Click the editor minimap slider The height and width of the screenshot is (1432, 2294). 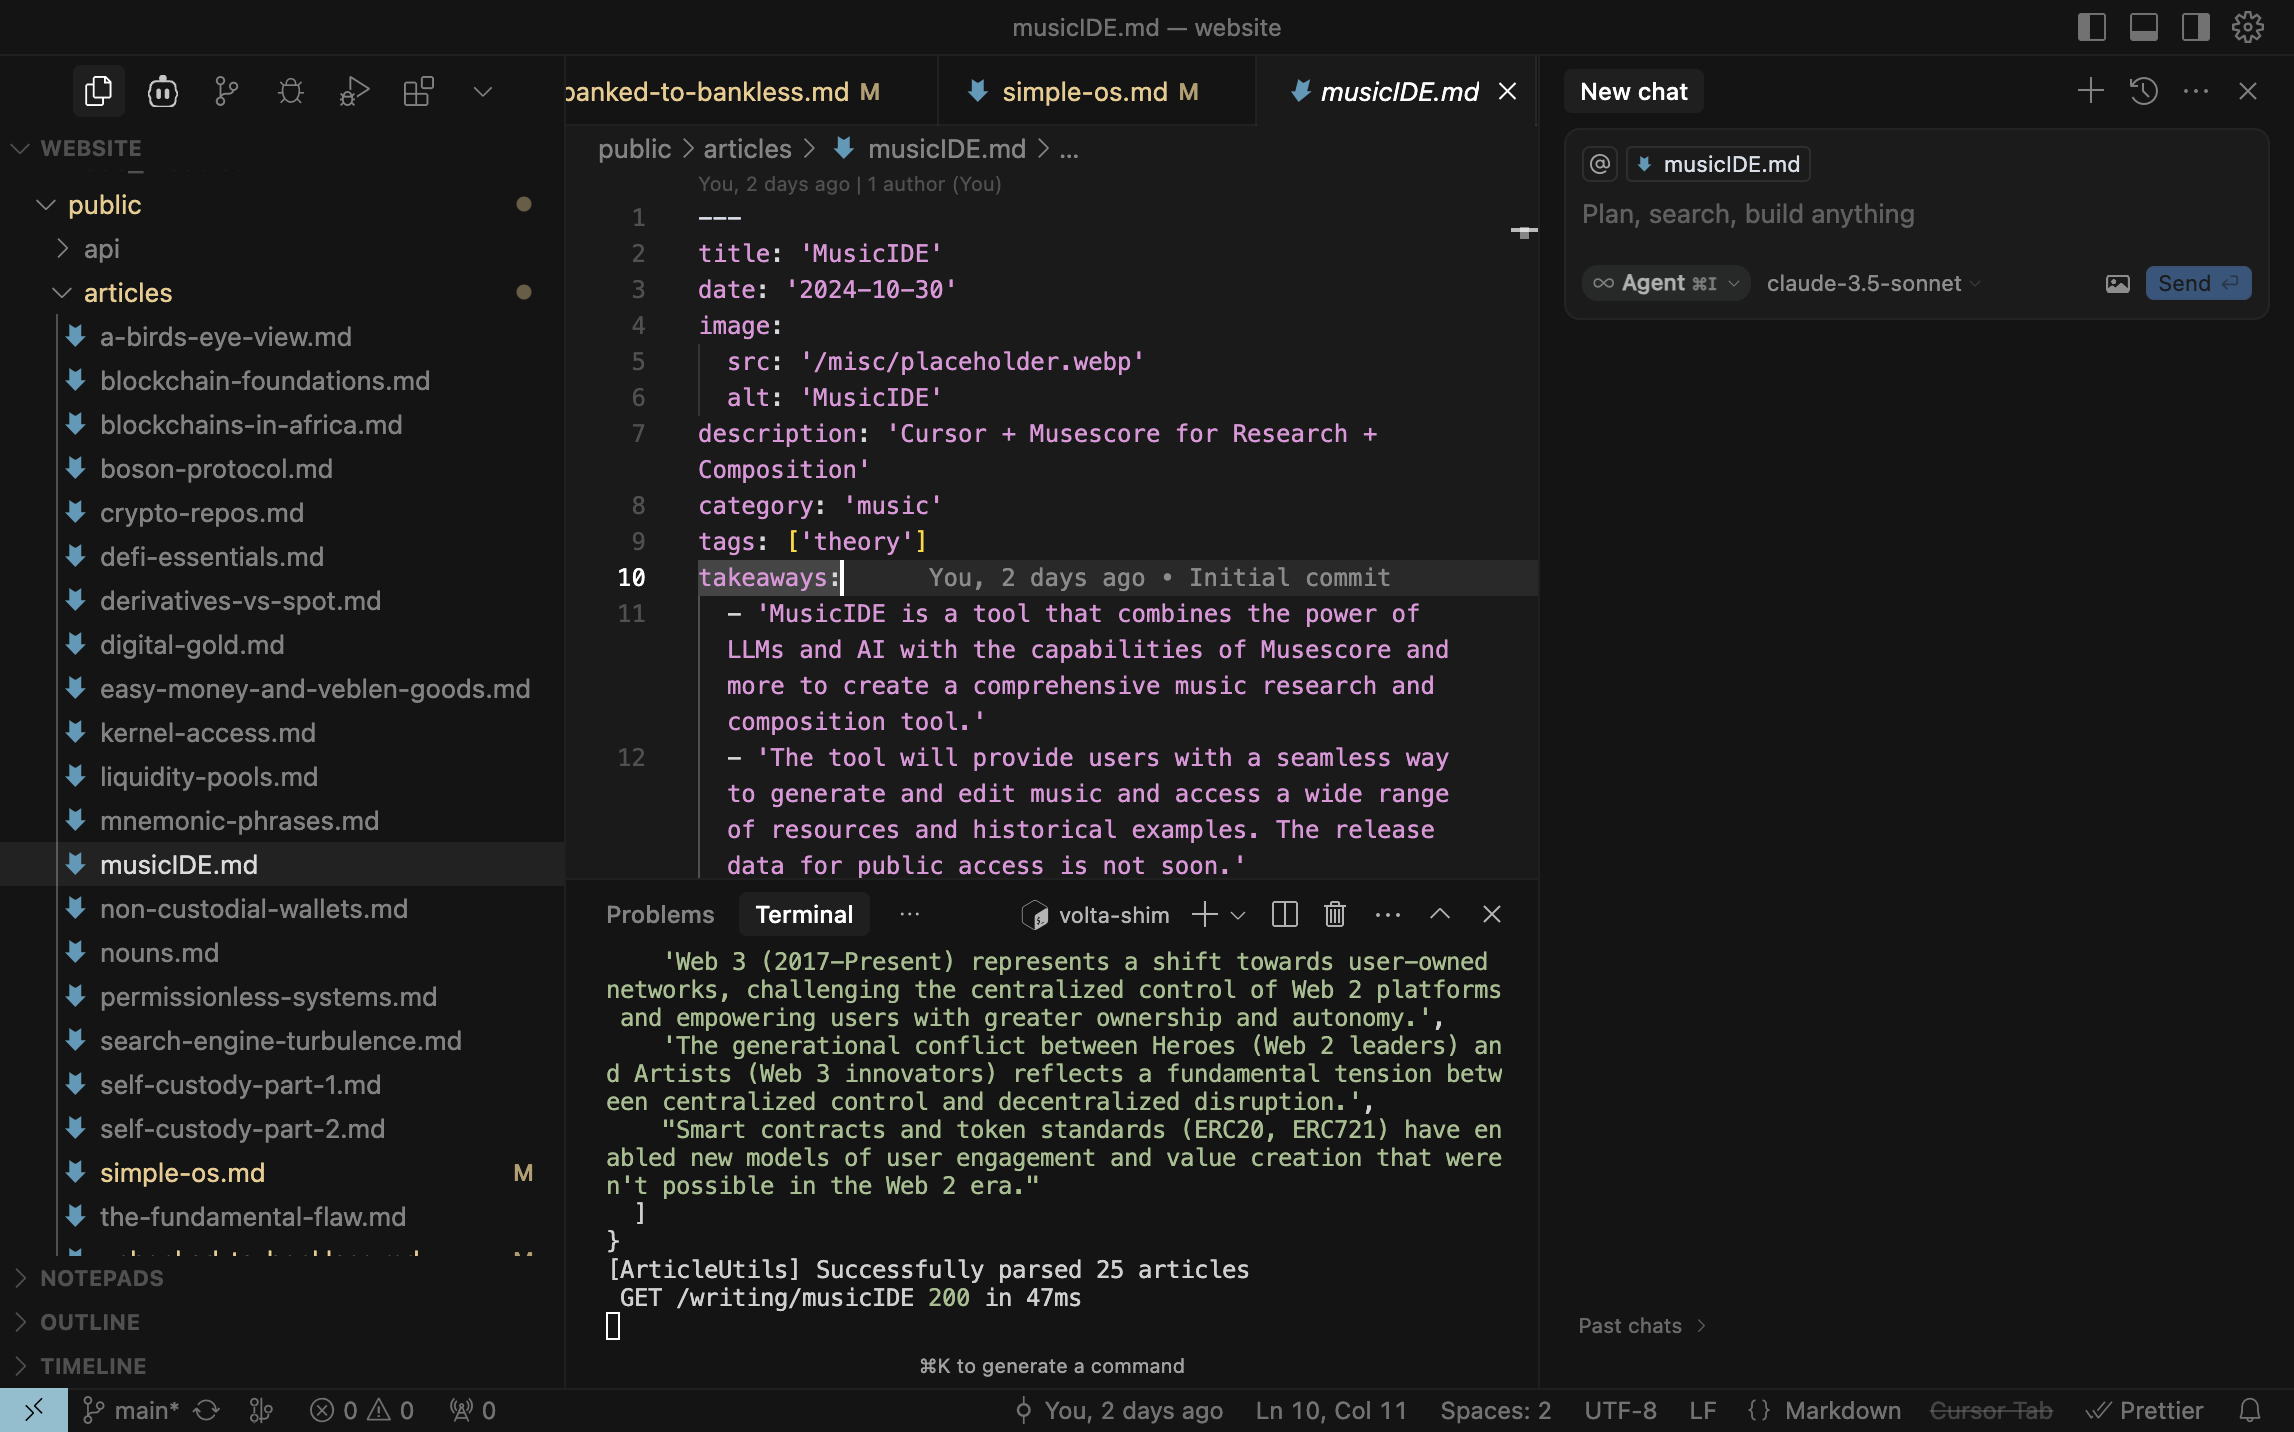(x=1524, y=232)
